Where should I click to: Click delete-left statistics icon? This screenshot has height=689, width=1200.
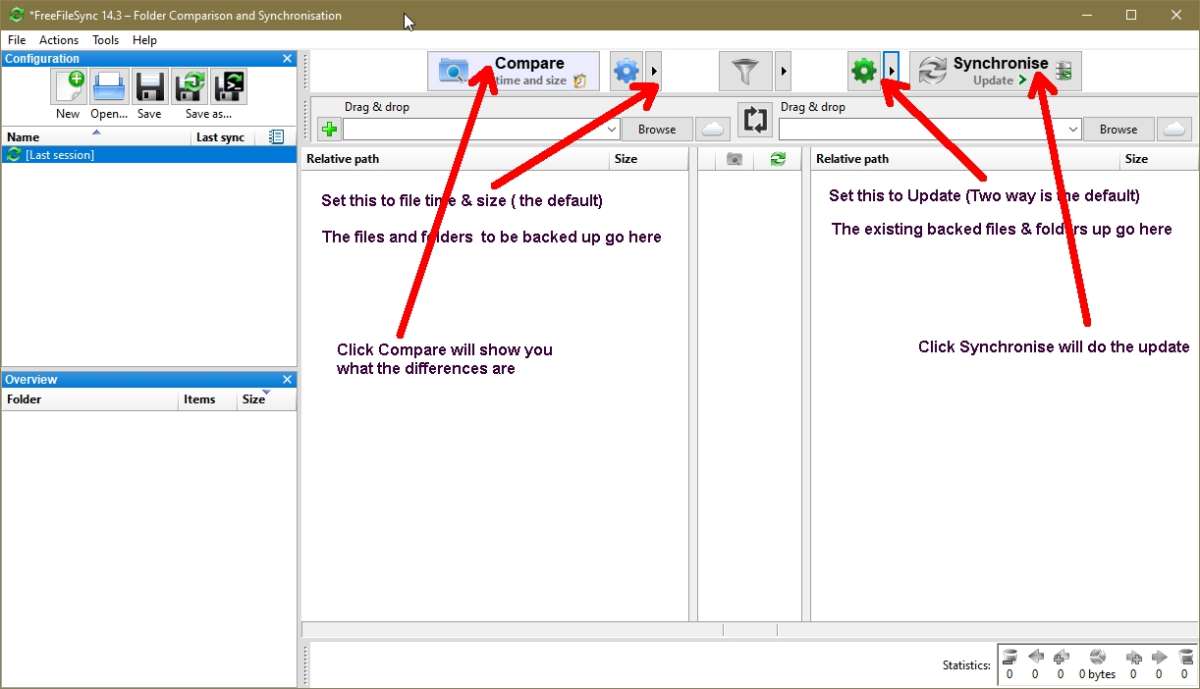(1009, 657)
